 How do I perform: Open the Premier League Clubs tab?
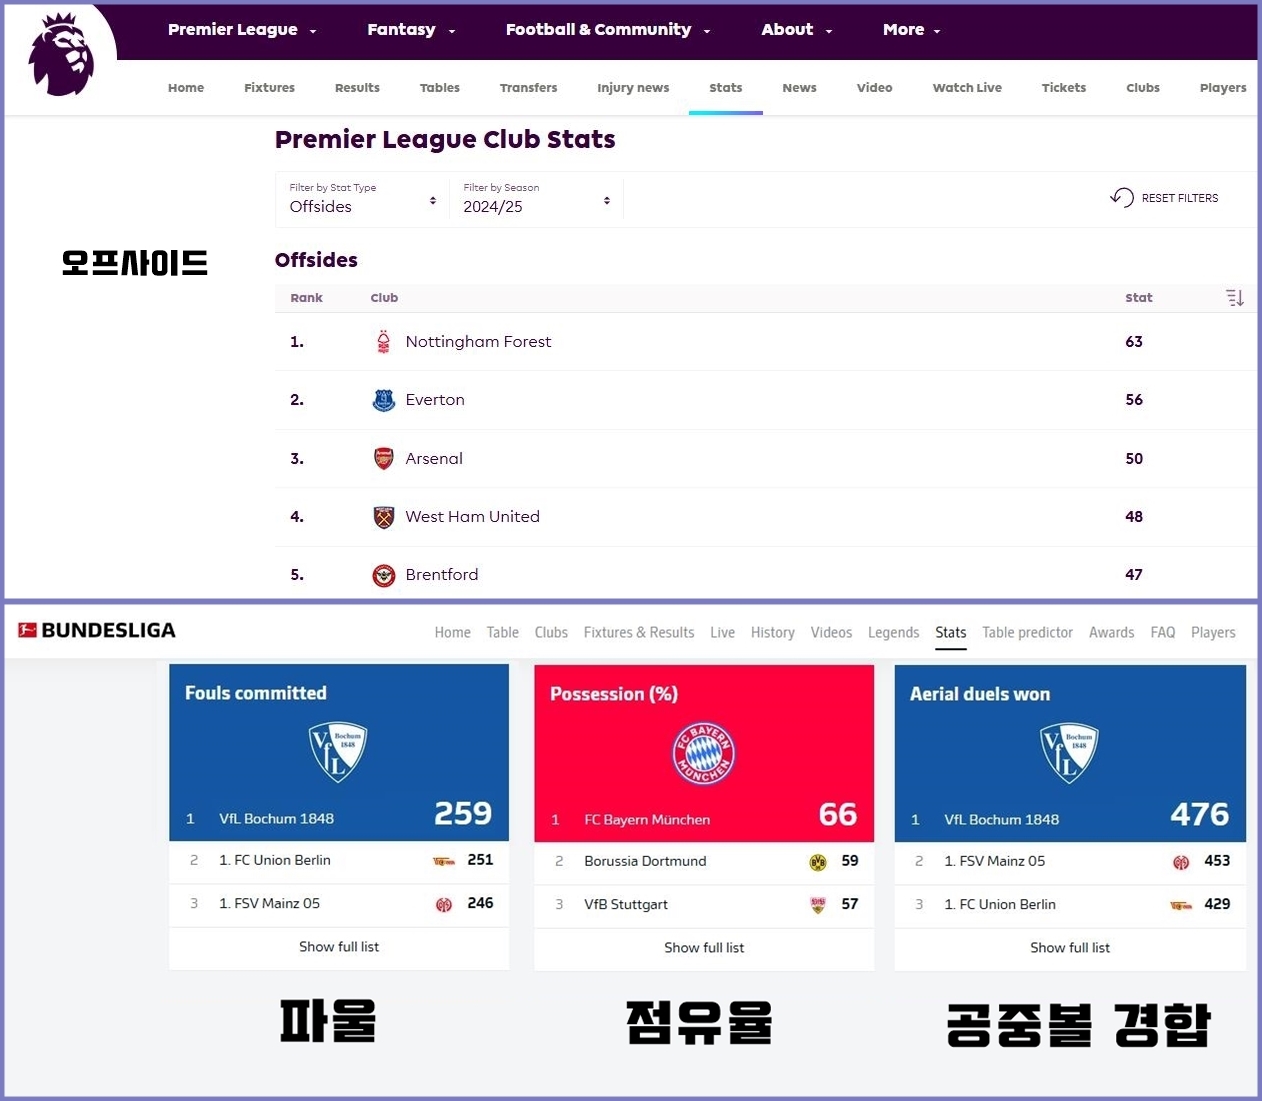tap(1143, 88)
